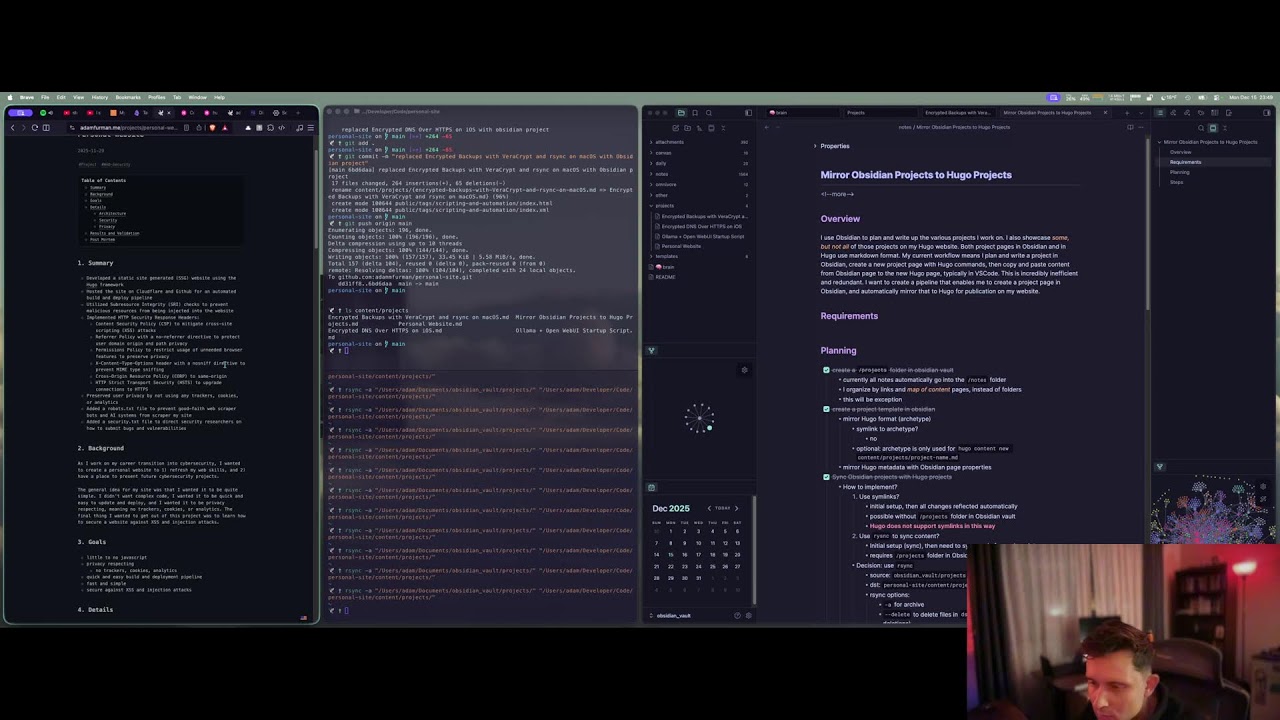Open the Brave hamburger menu
This screenshot has height=720, width=1280.
310,128
